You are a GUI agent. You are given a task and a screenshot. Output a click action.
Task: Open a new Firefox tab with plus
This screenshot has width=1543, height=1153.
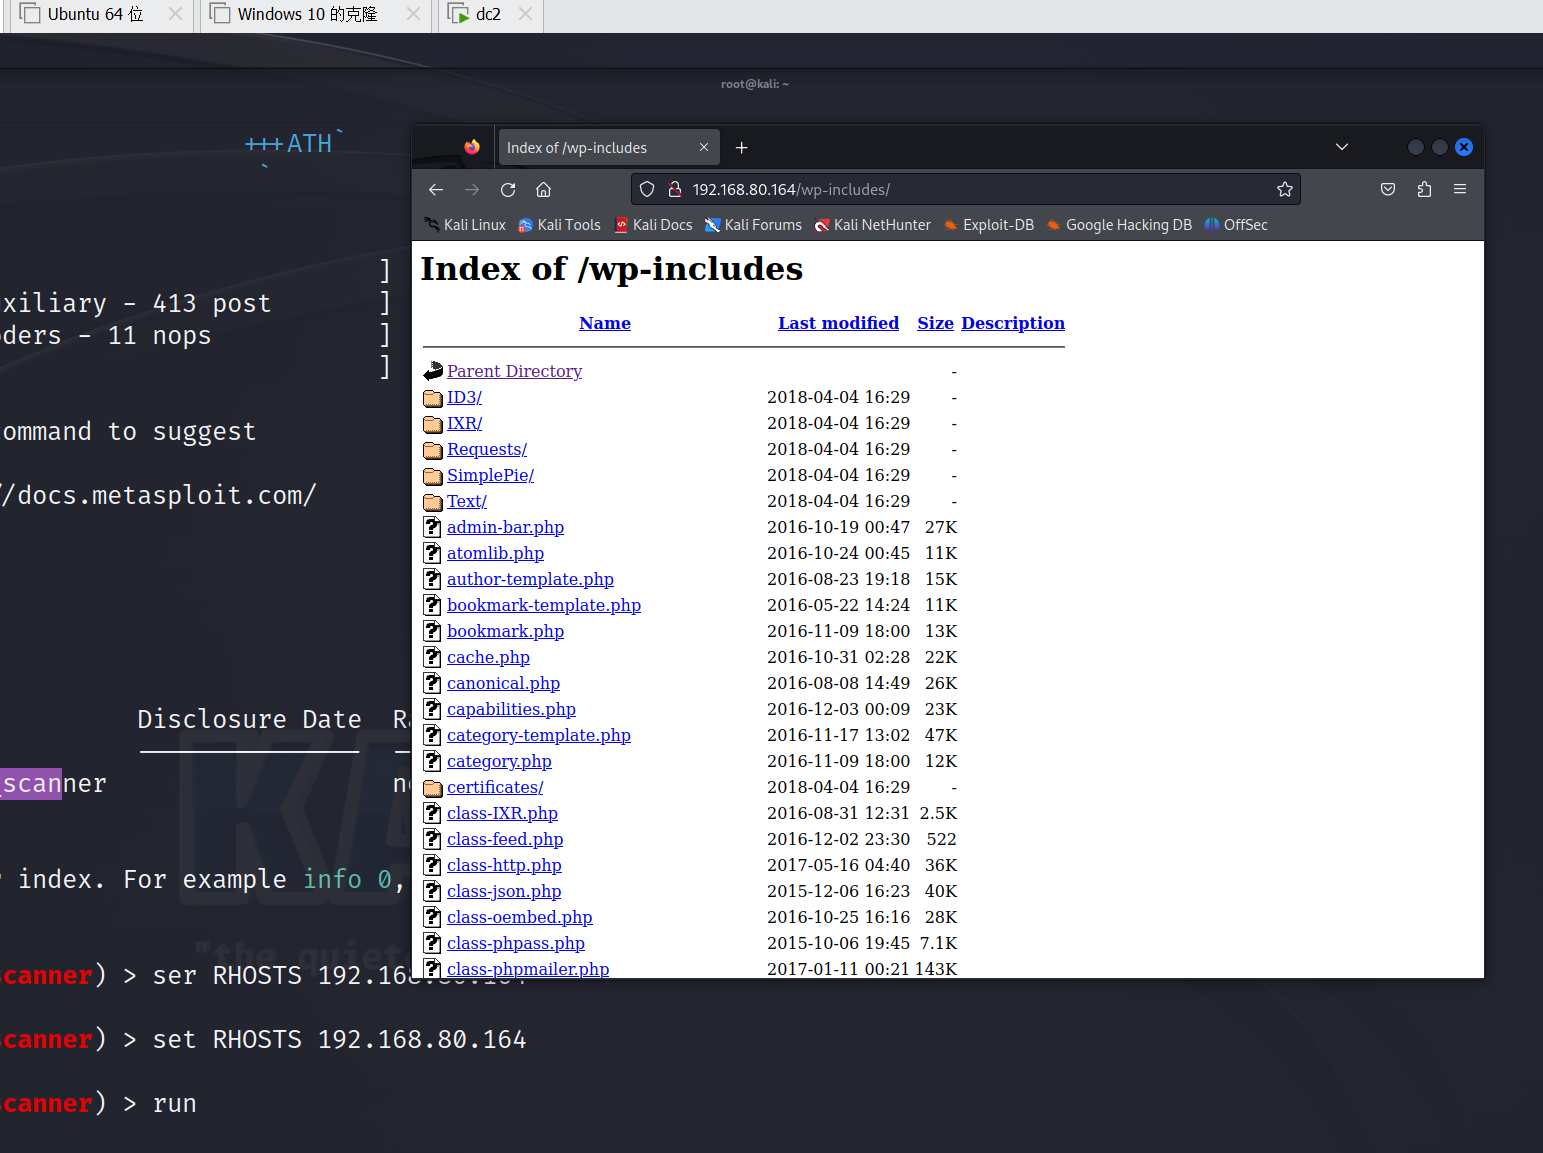point(742,148)
